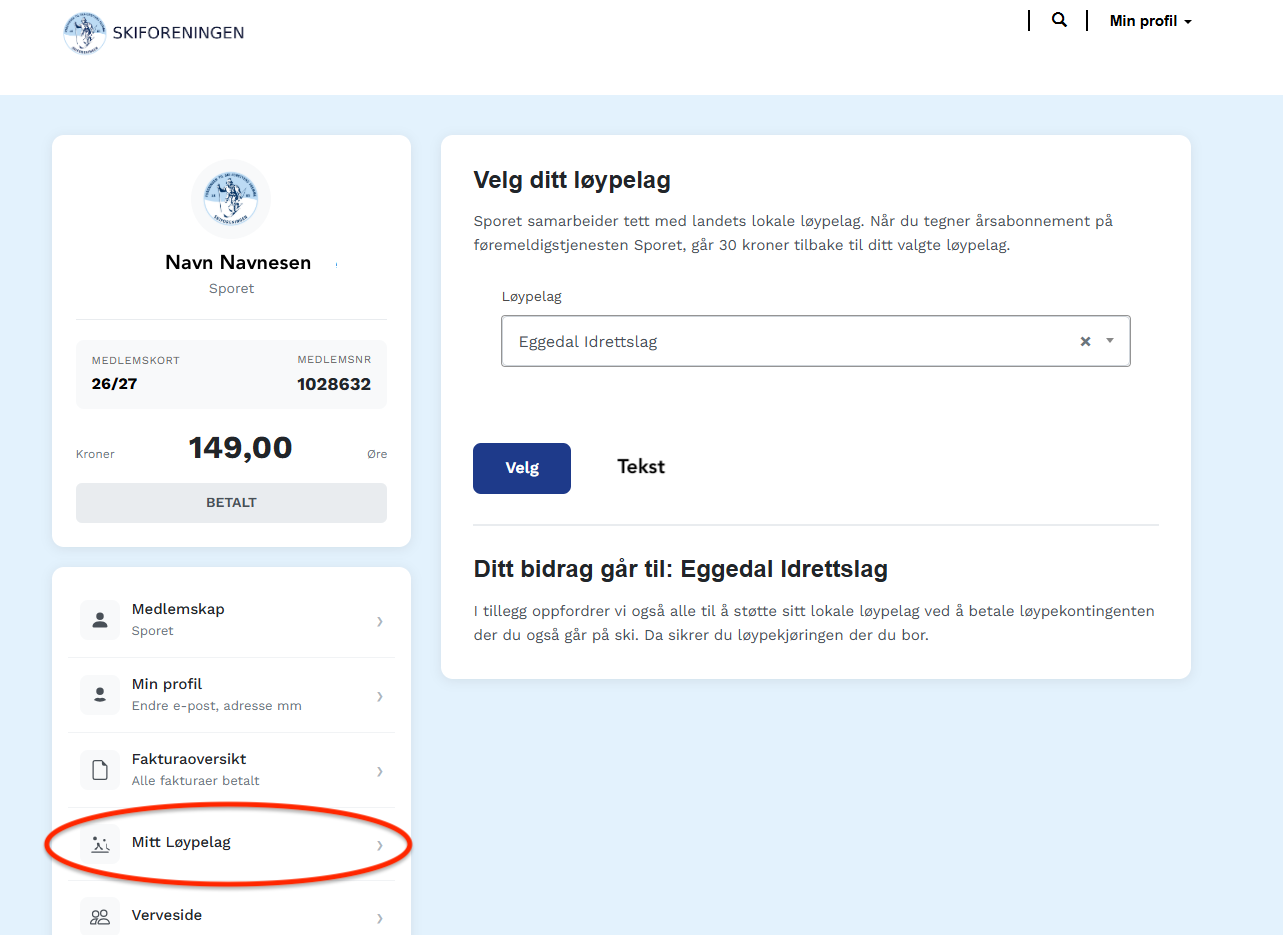Screen dimensions: 1283x935
Task: Open search using the magnifying glass icon
Action: (1059, 19)
